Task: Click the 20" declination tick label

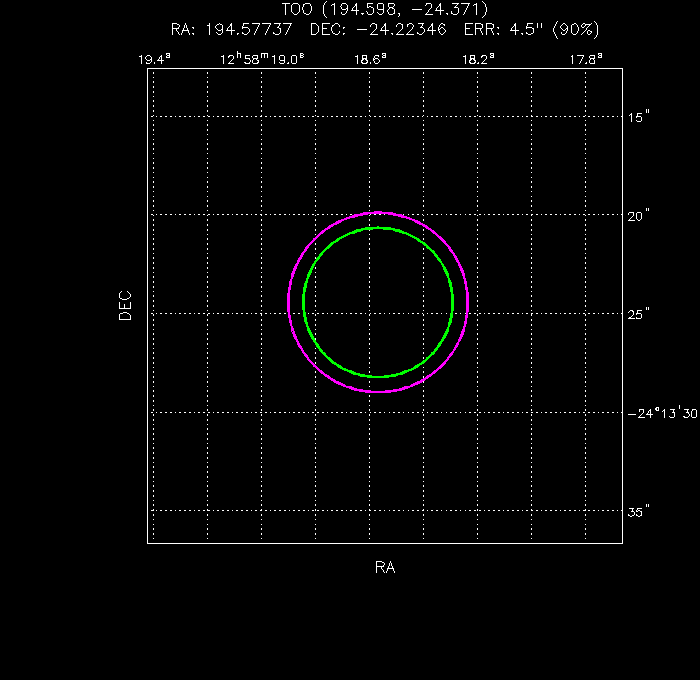Action: (x=640, y=215)
